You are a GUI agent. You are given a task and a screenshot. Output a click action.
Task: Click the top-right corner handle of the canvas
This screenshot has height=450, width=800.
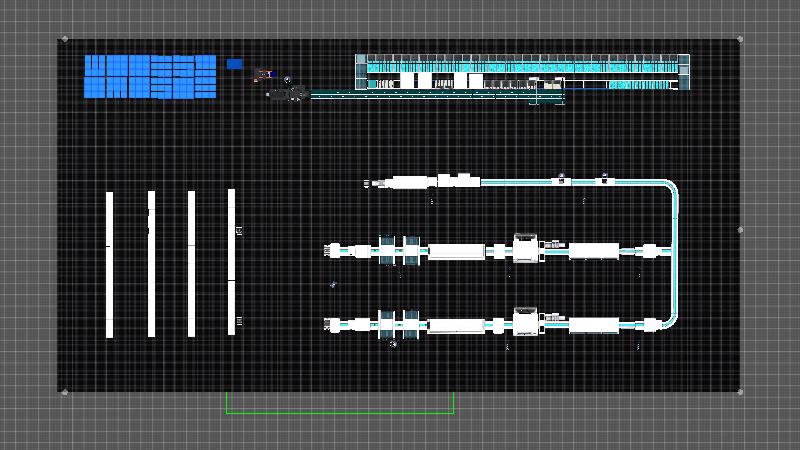point(740,39)
